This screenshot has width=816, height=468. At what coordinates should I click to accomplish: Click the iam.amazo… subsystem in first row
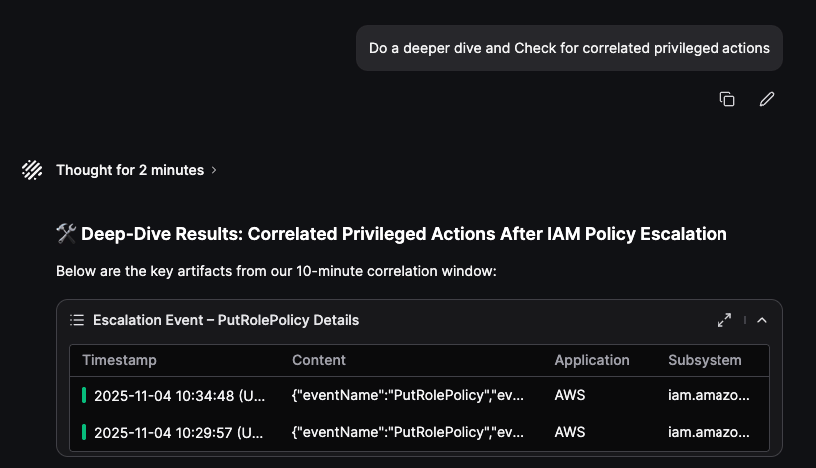(708, 395)
